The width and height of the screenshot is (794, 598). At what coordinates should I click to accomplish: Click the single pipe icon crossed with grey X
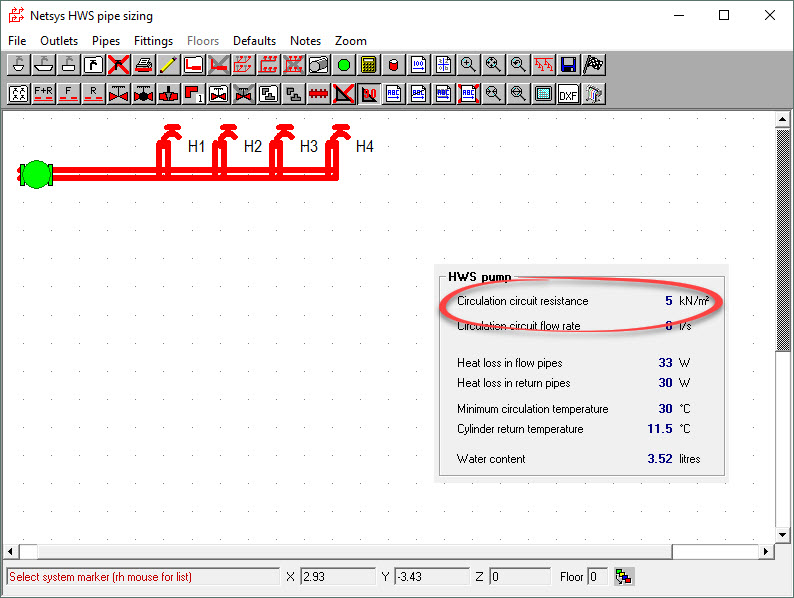point(218,65)
